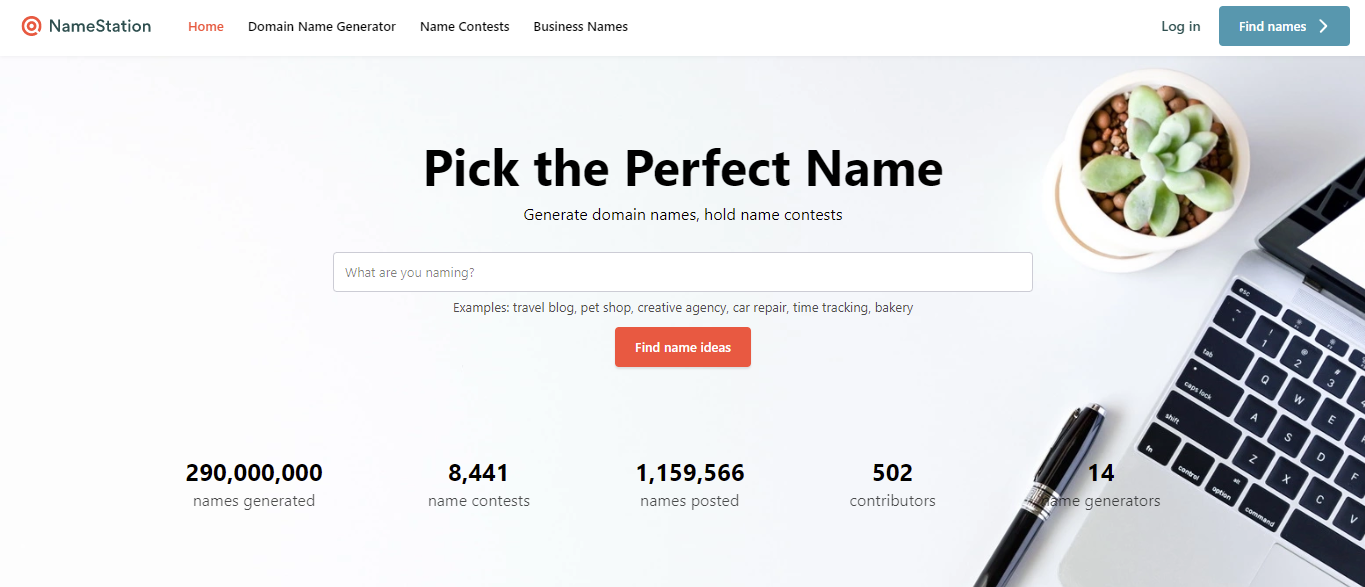Select the travel blog example
Screen dimensions: 1365x587
tap(541, 307)
